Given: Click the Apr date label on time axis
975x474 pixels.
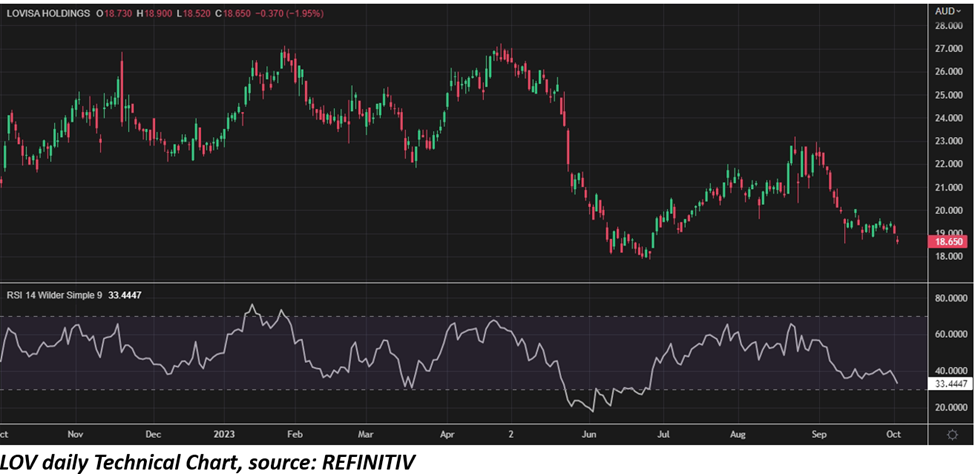Looking at the screenshot, I should pos(446,434).
